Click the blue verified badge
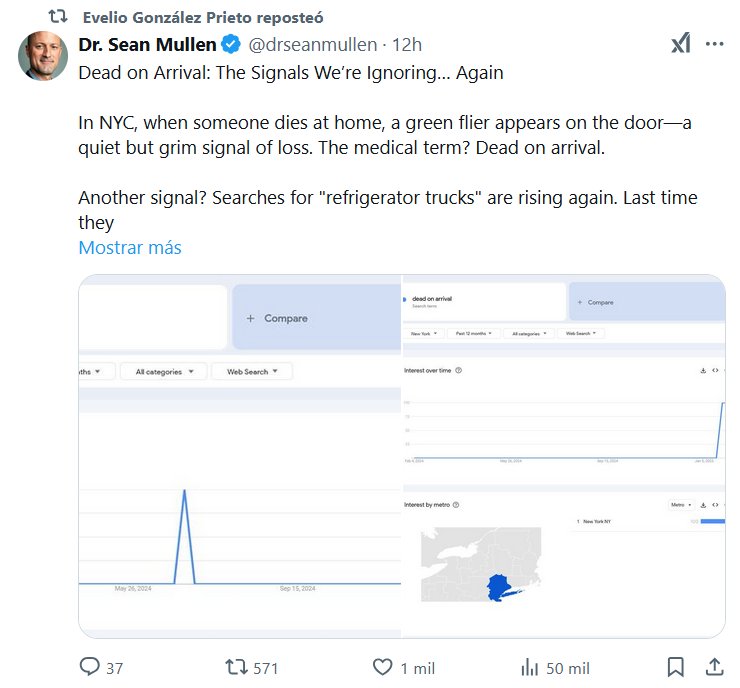The height and width of the screenshot is (688, 740). (x=230, y=44)
